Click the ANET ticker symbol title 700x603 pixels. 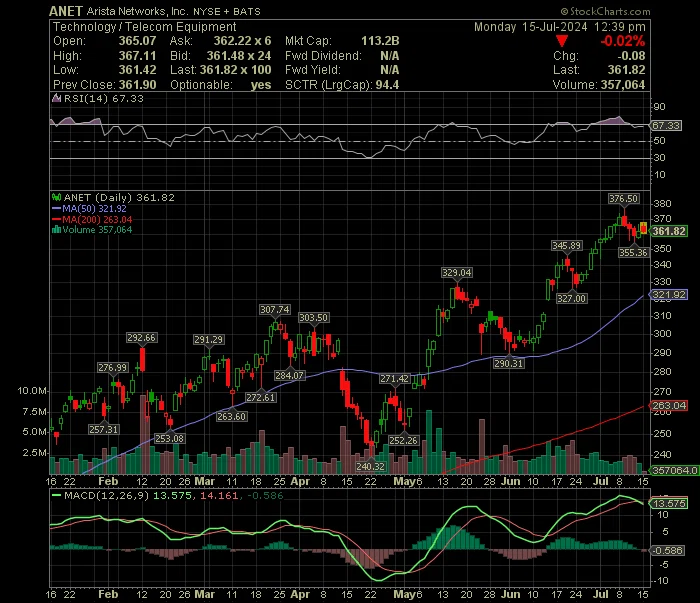(66, 11)
